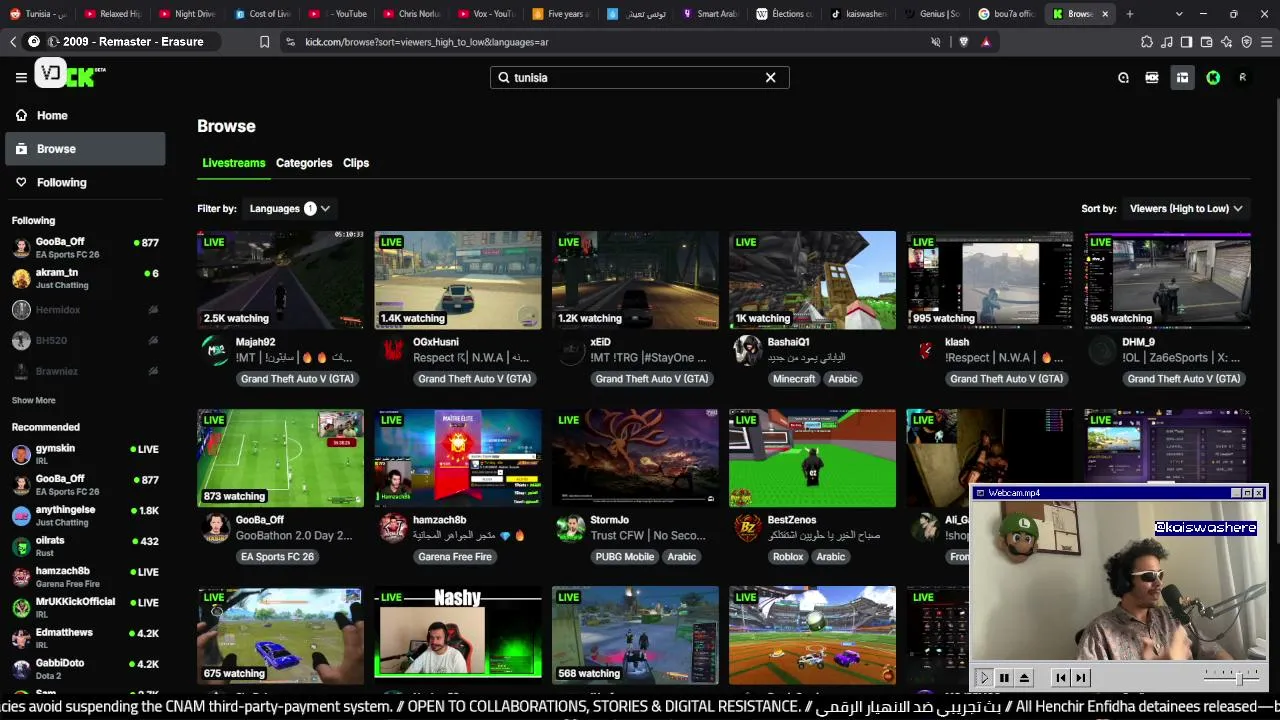Open the Brave Rewards triangle icon
The height and width of the screenshot is (720, 1280).
[x=986, y=42]
